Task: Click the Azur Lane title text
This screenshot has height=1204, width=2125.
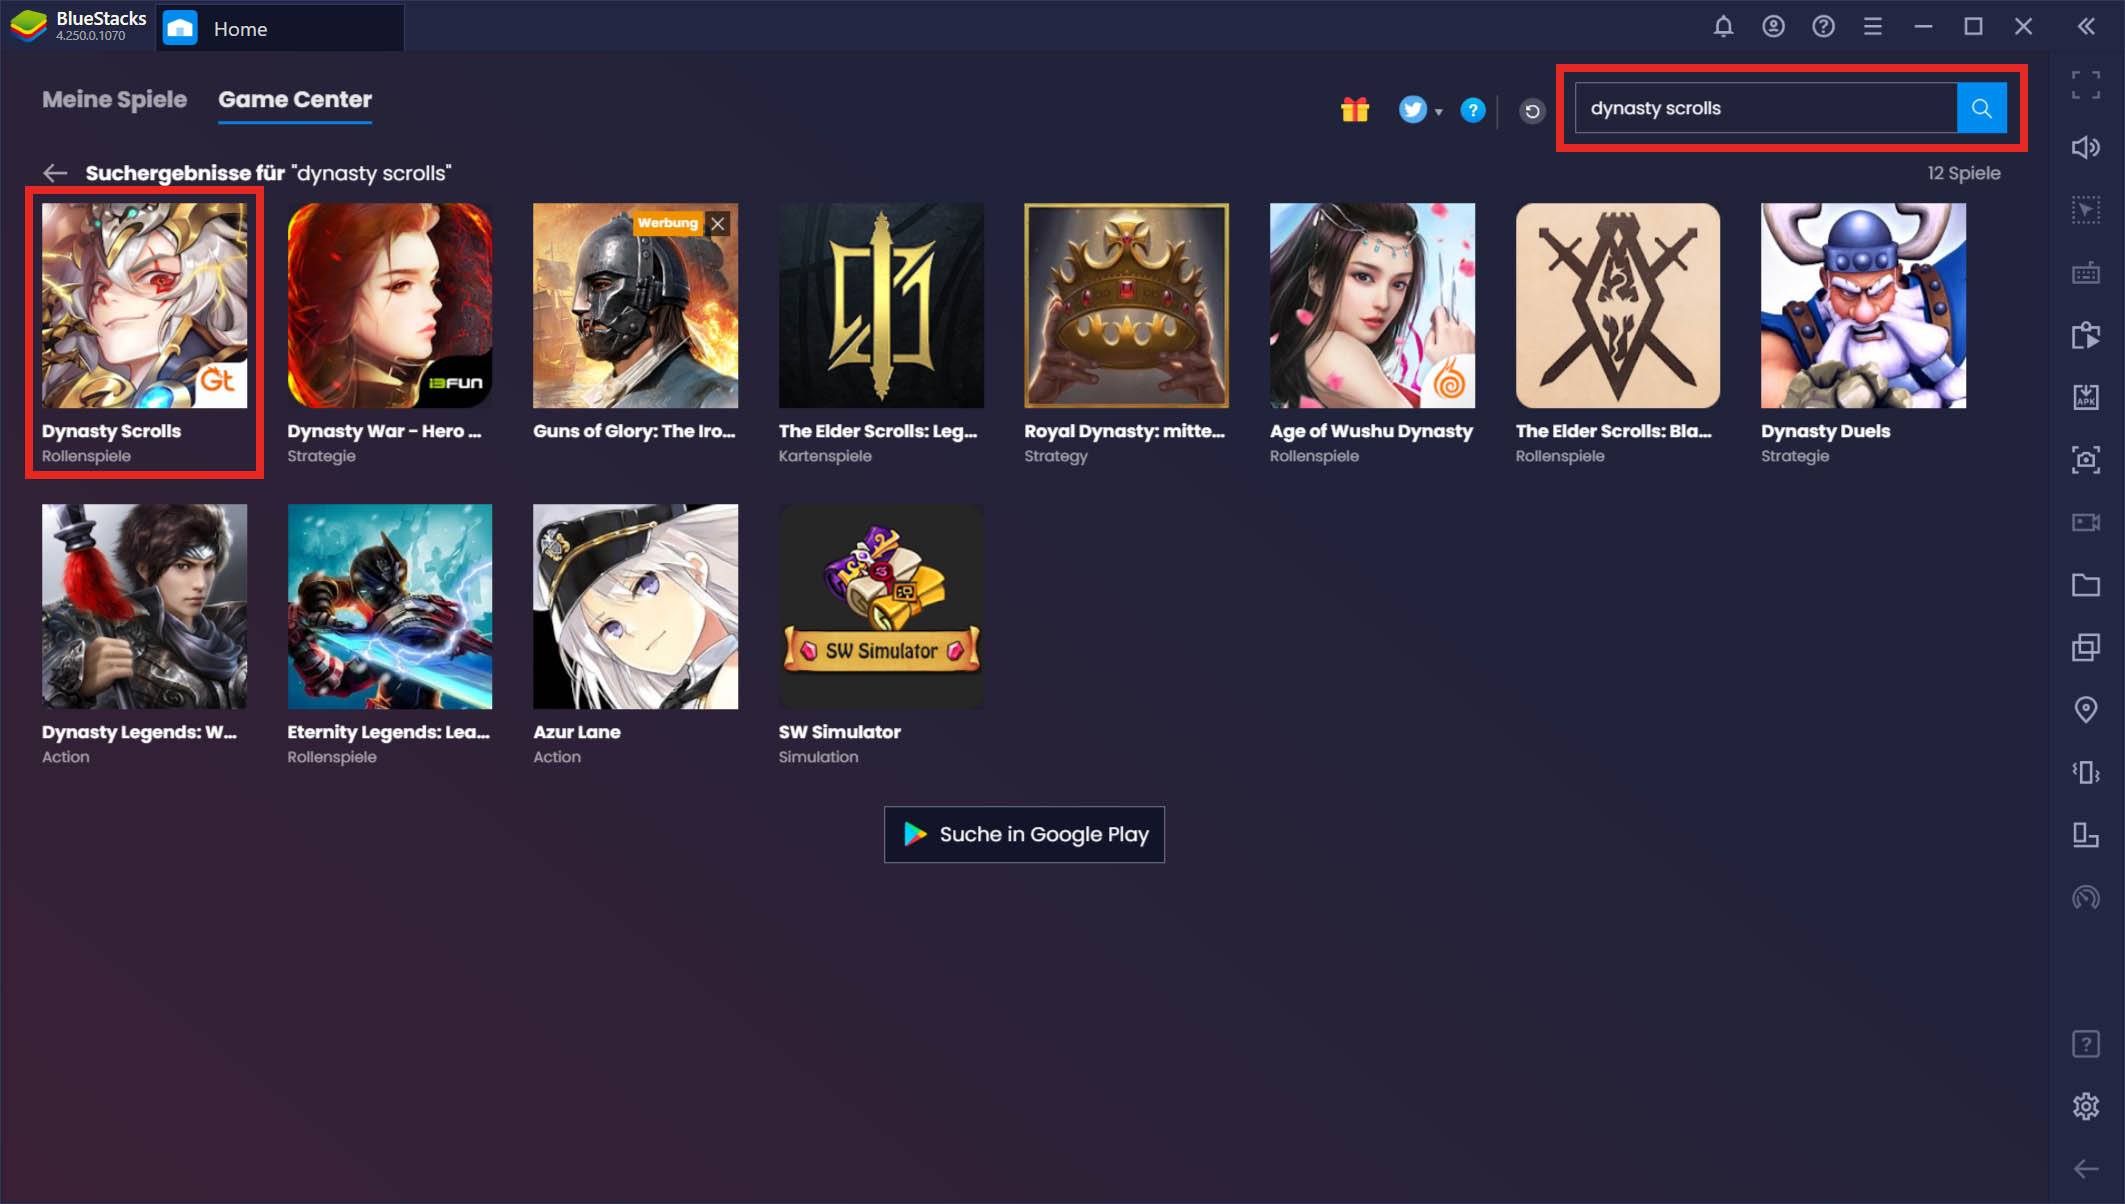Action: click(577, 732)
